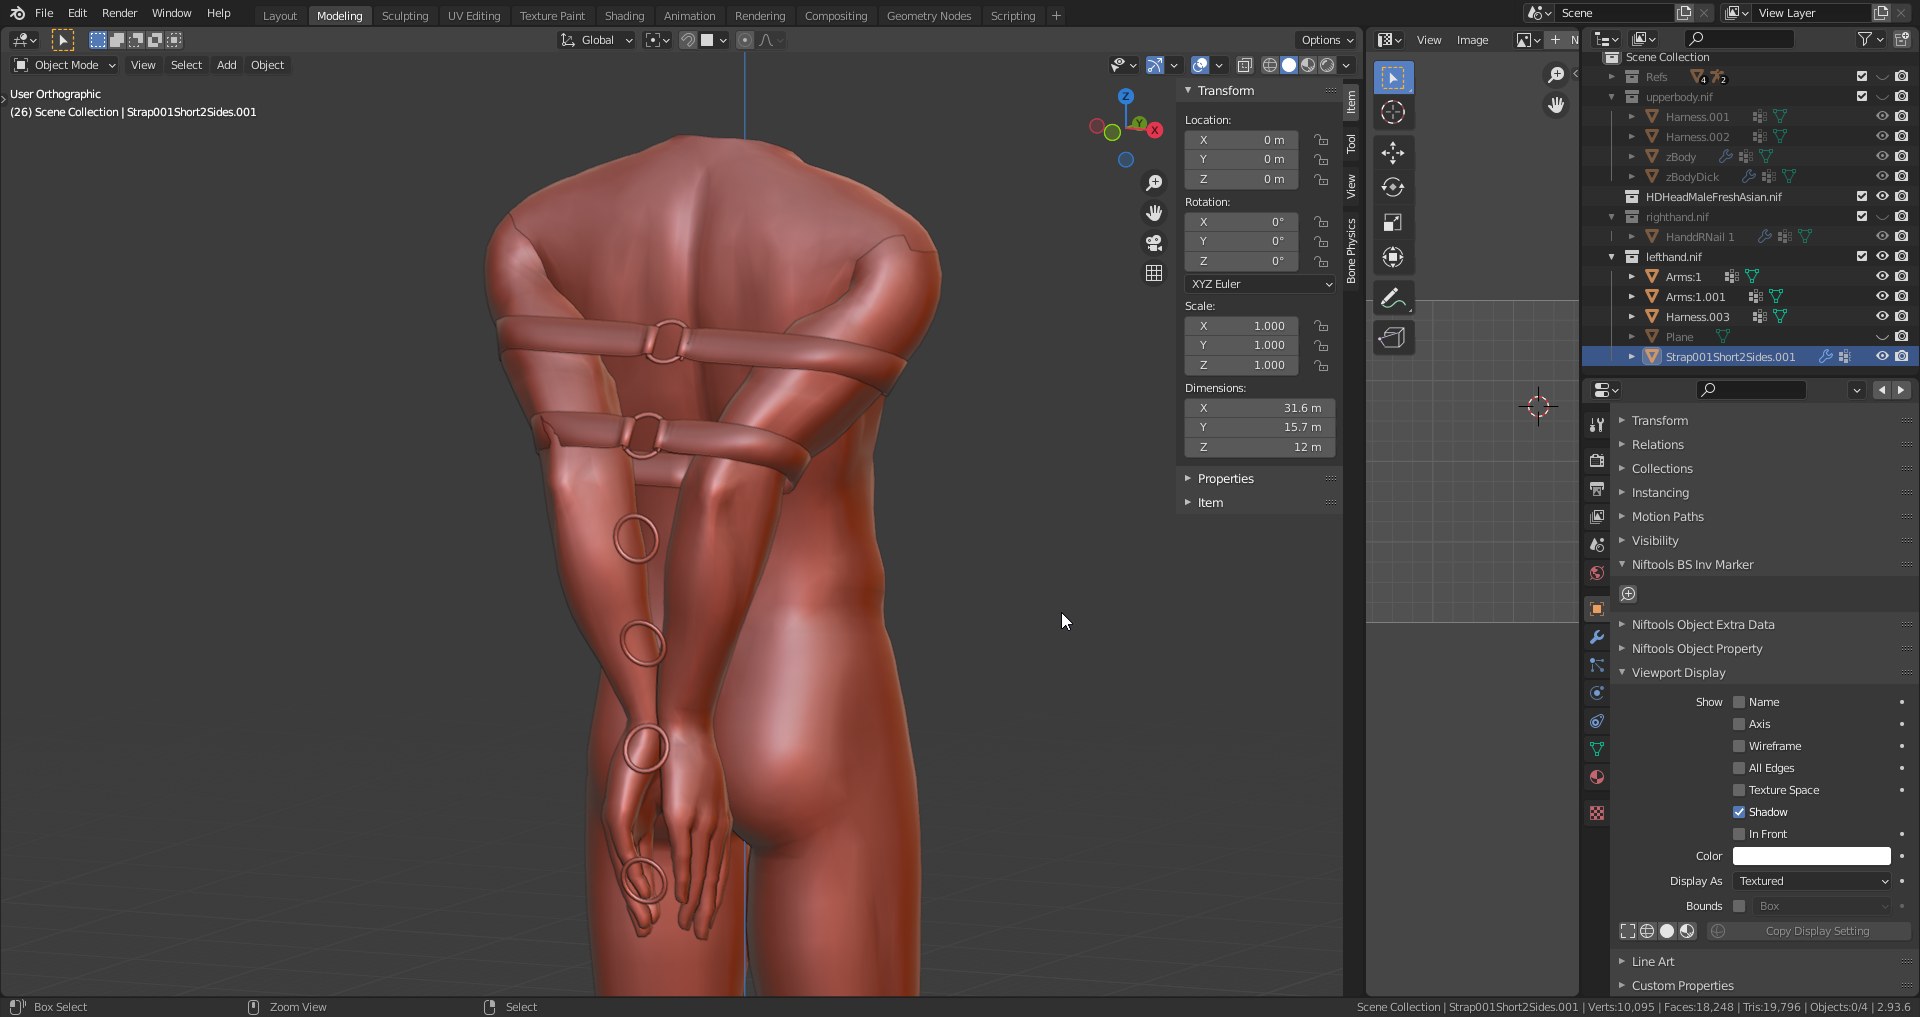The height and width of the screenshot is (1017, 1920).
Task: Enable the Name show checkbox
Action: click(x=1739, y=702)
